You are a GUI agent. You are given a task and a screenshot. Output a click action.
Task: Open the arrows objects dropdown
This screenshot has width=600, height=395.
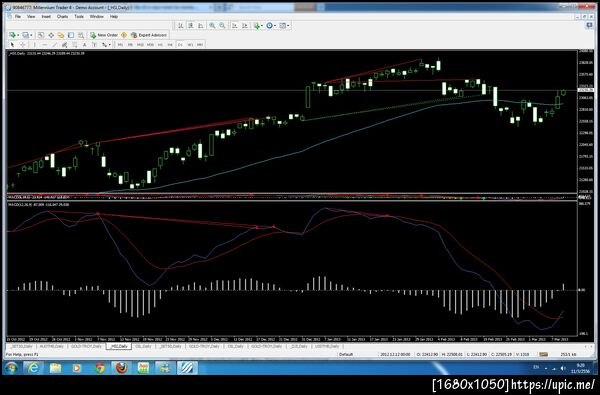point(106,44)
